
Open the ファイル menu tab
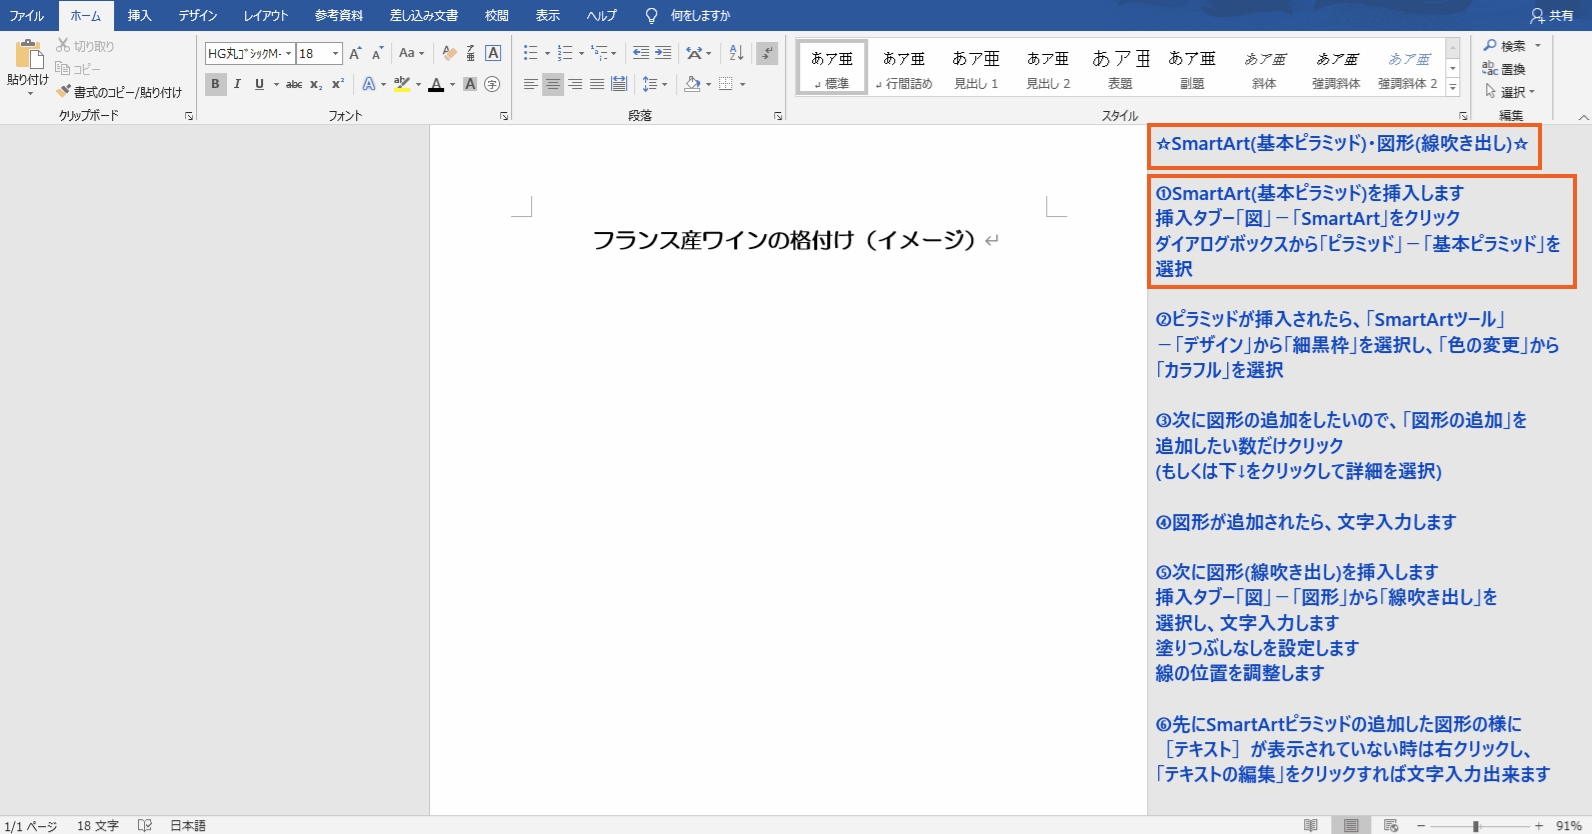pos(27,15)
